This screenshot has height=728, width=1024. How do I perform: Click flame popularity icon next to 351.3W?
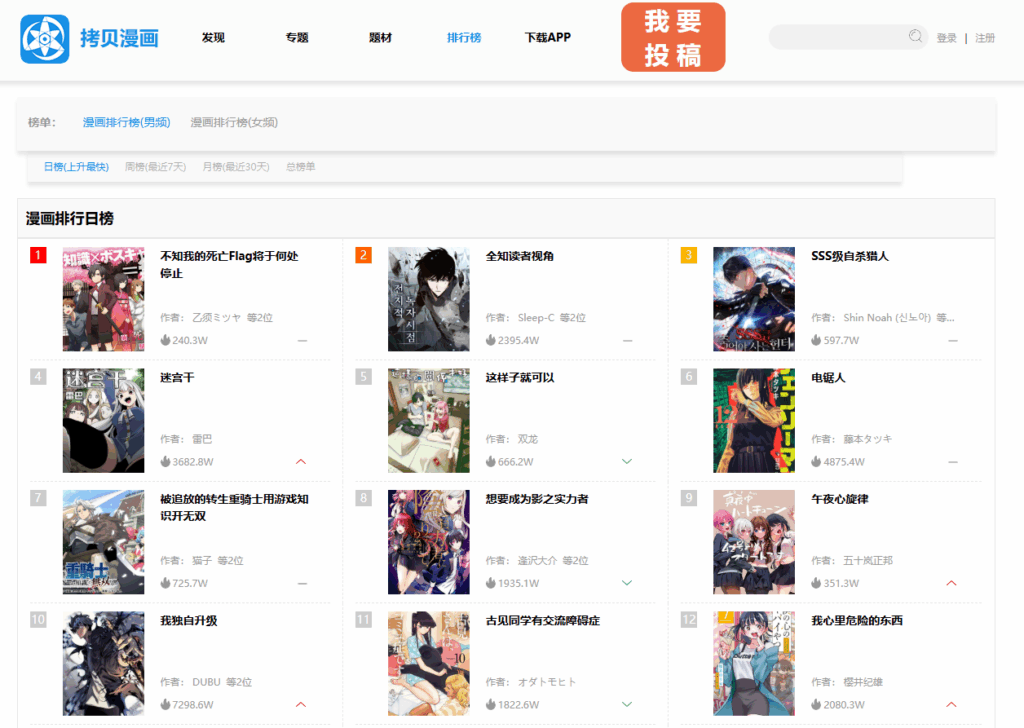point(816,583)
